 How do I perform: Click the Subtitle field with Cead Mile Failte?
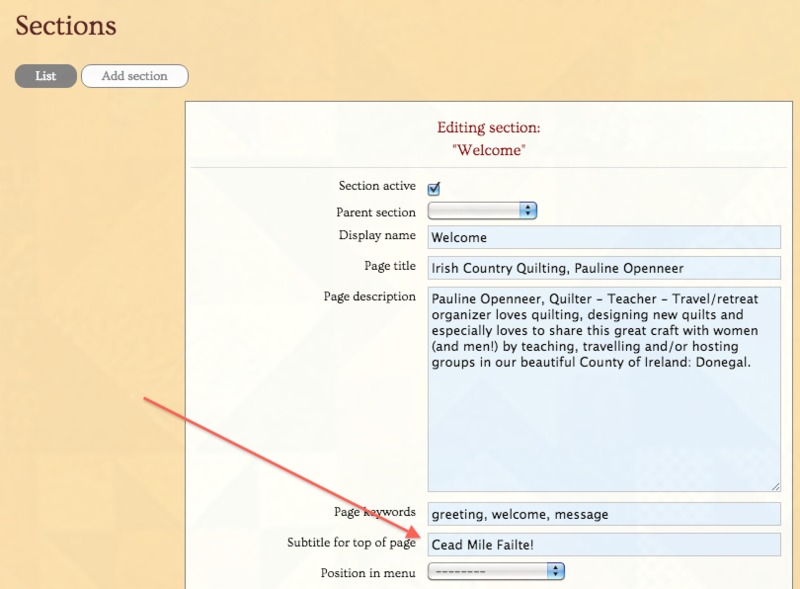603,544
